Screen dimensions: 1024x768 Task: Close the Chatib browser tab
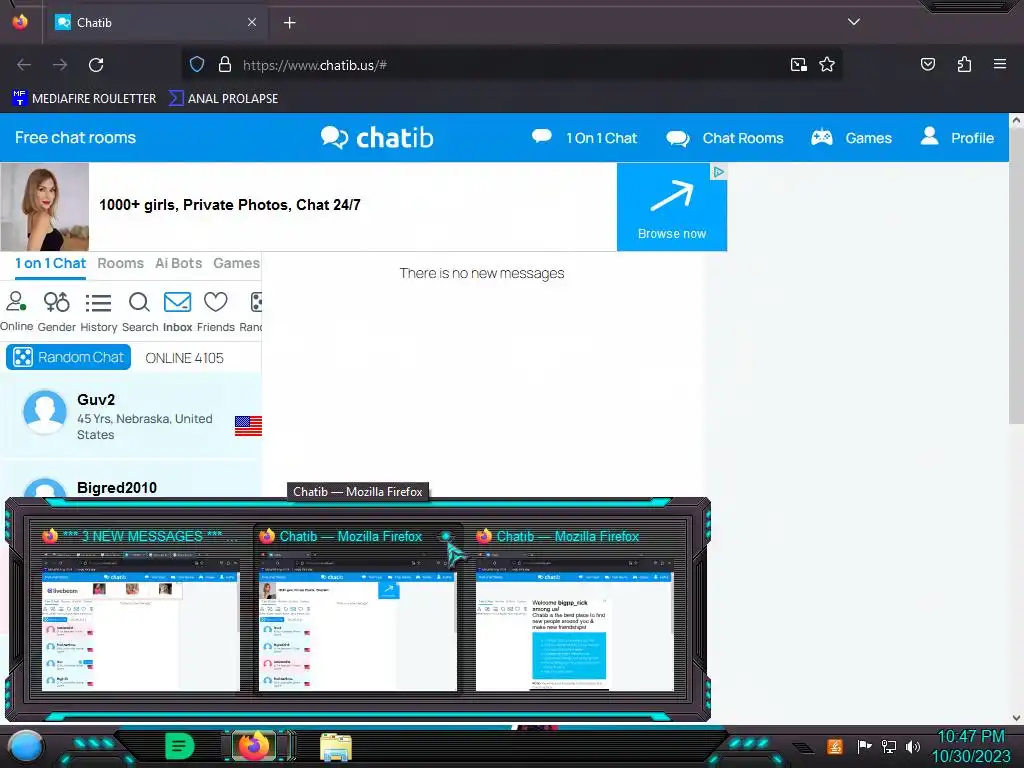coord(252,22)
